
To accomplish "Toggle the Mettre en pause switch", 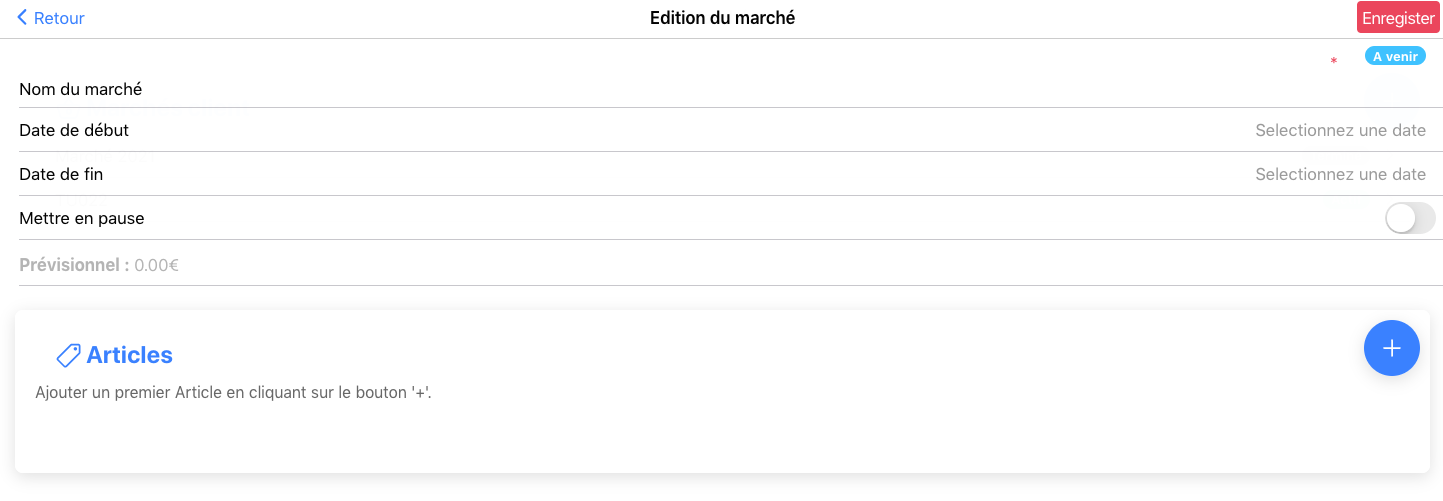I will [x=1409, y=218].
